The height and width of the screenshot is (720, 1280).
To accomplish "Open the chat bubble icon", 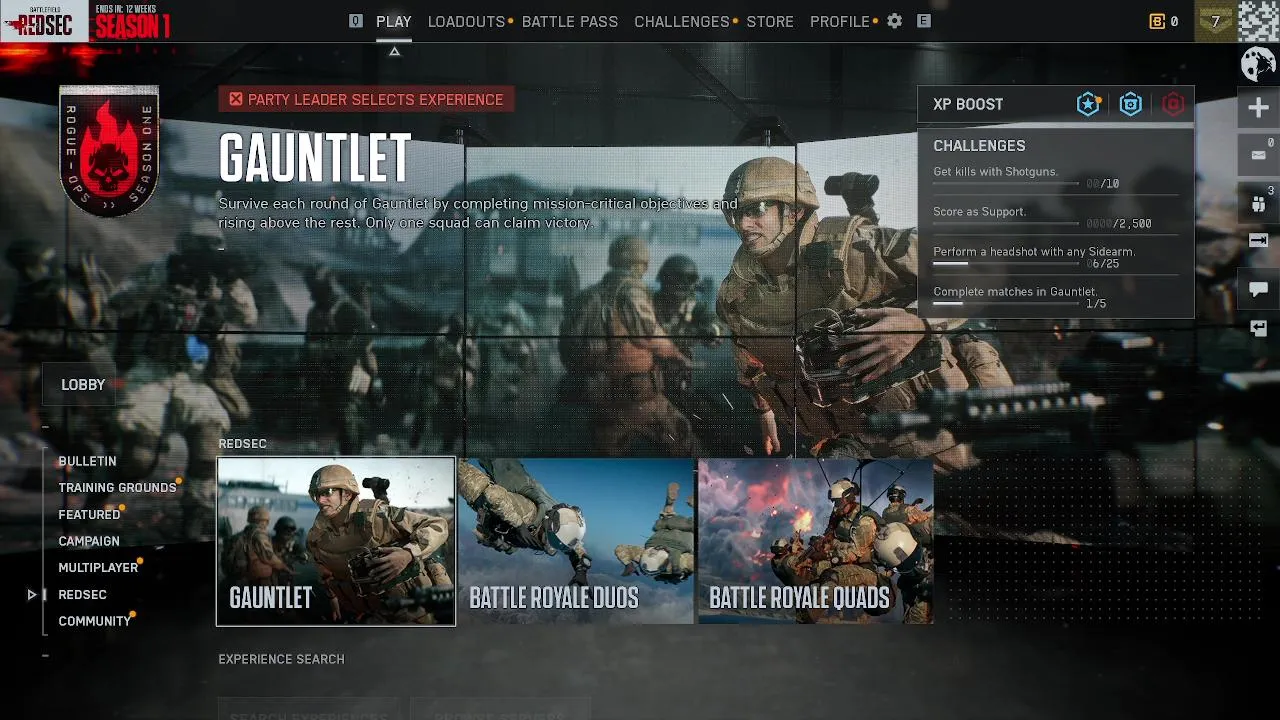I will [1258, 290].
